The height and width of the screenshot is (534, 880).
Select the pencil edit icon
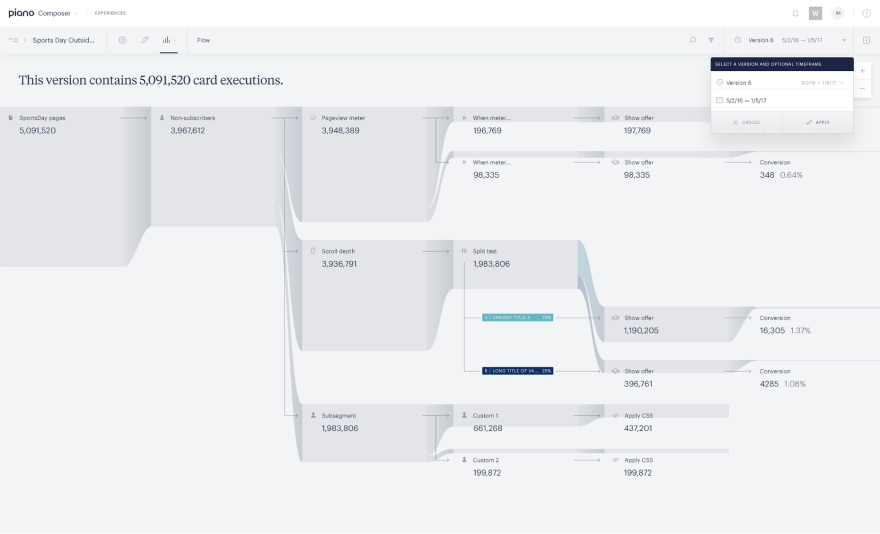pos(145,40)
